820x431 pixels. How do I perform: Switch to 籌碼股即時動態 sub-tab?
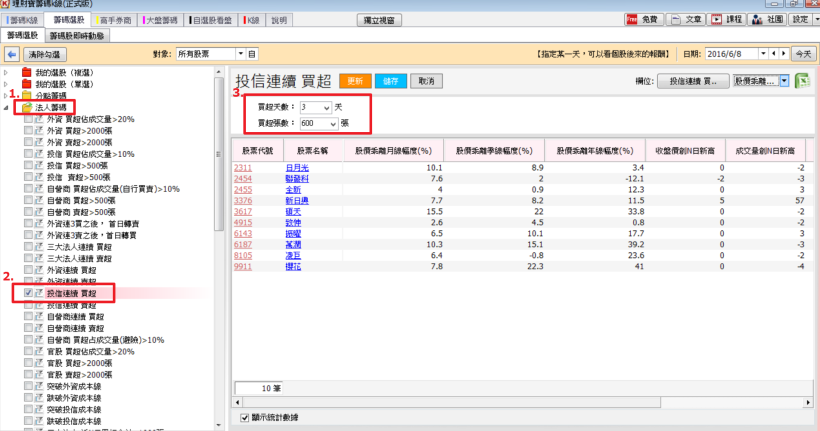(77, 36)
